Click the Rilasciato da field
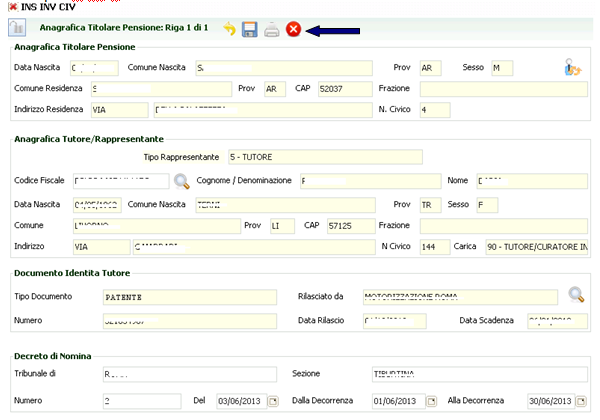 tap(460, 297)
